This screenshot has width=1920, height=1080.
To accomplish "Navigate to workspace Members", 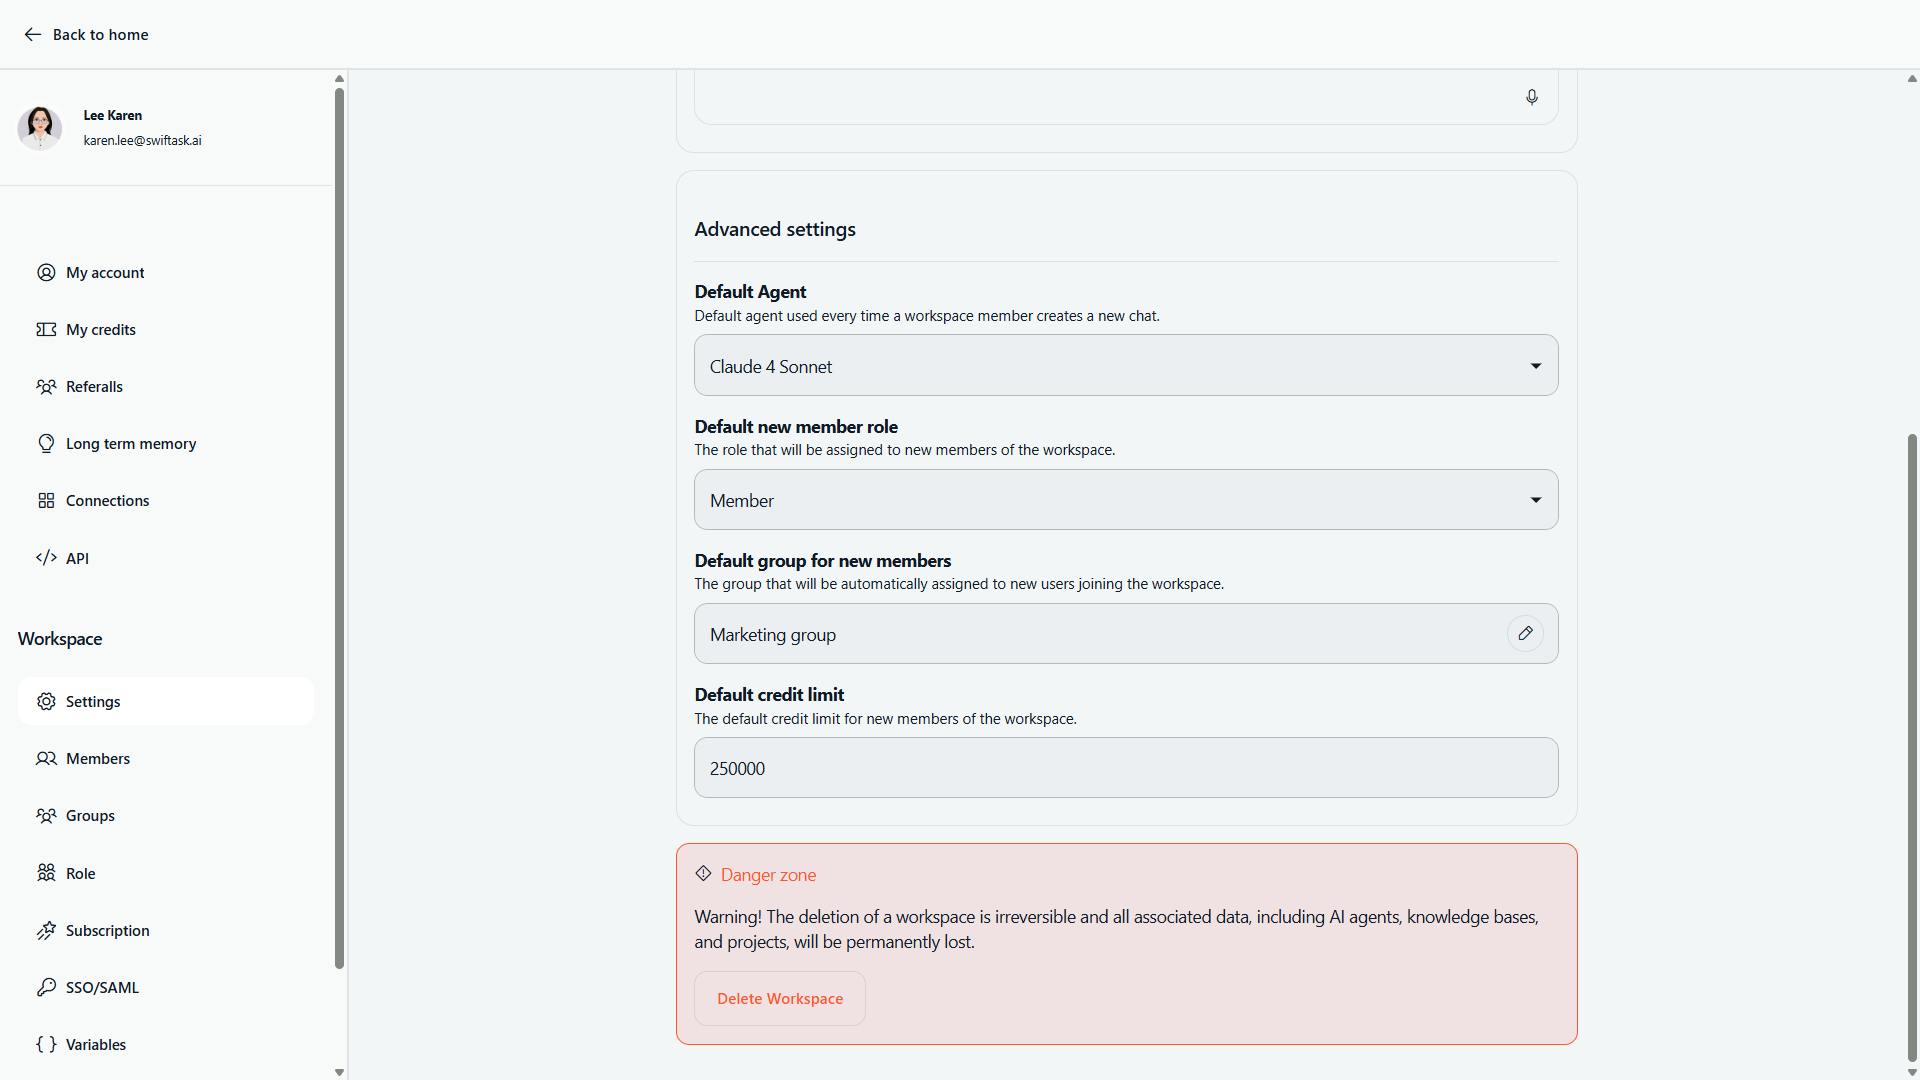I will [97, 759].
